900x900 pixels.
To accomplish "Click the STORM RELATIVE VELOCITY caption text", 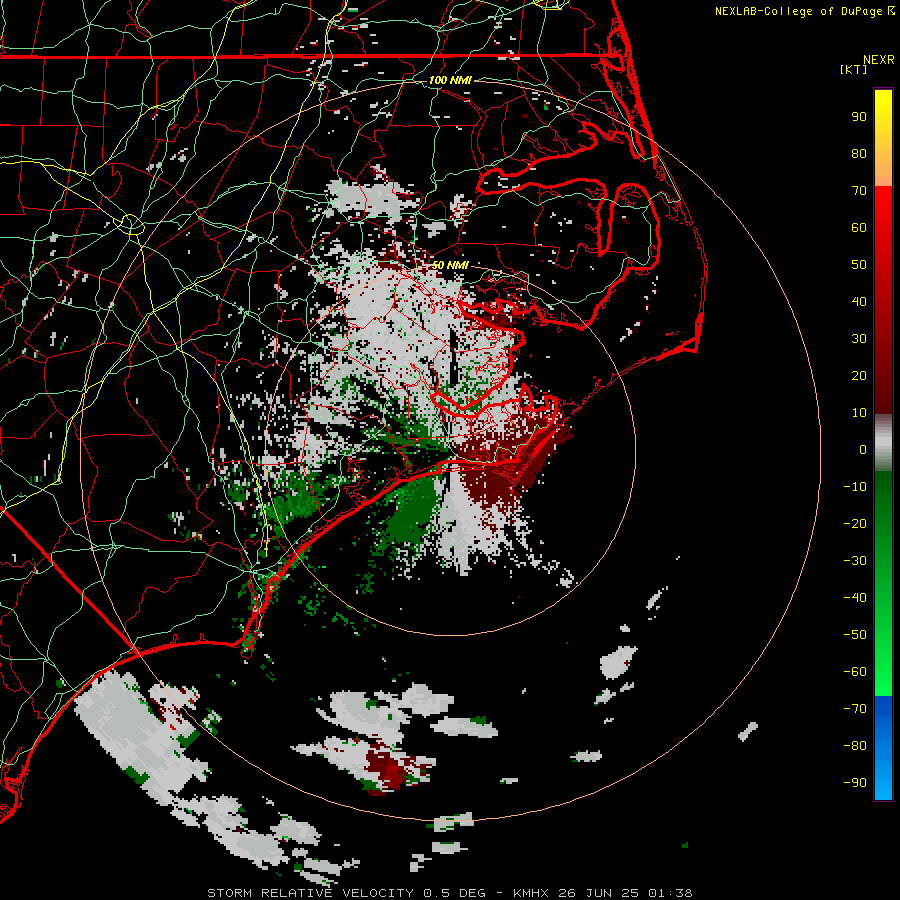I will click(312, 893).
